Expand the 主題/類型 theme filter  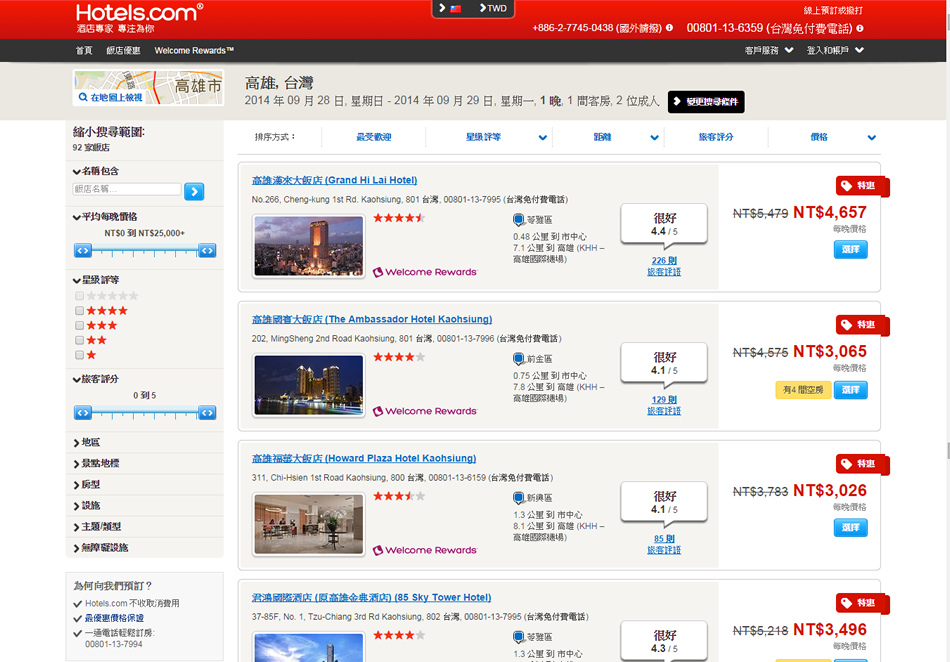97,526
